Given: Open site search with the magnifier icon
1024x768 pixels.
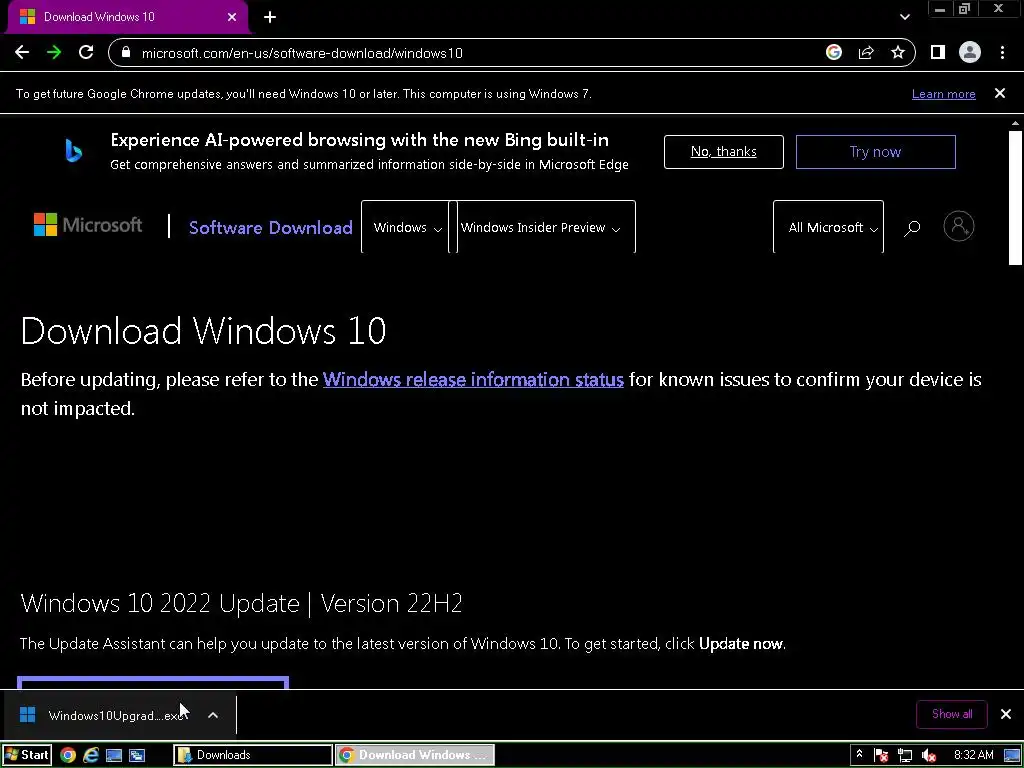Looking at the screenshot, I should (x=912, y=227).
